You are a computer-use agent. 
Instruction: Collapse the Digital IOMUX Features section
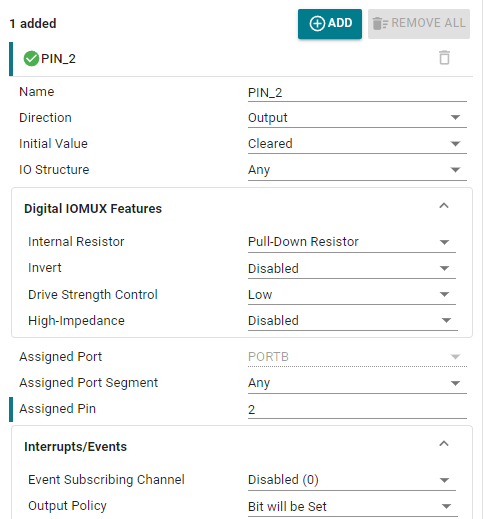tap(444, 206)
